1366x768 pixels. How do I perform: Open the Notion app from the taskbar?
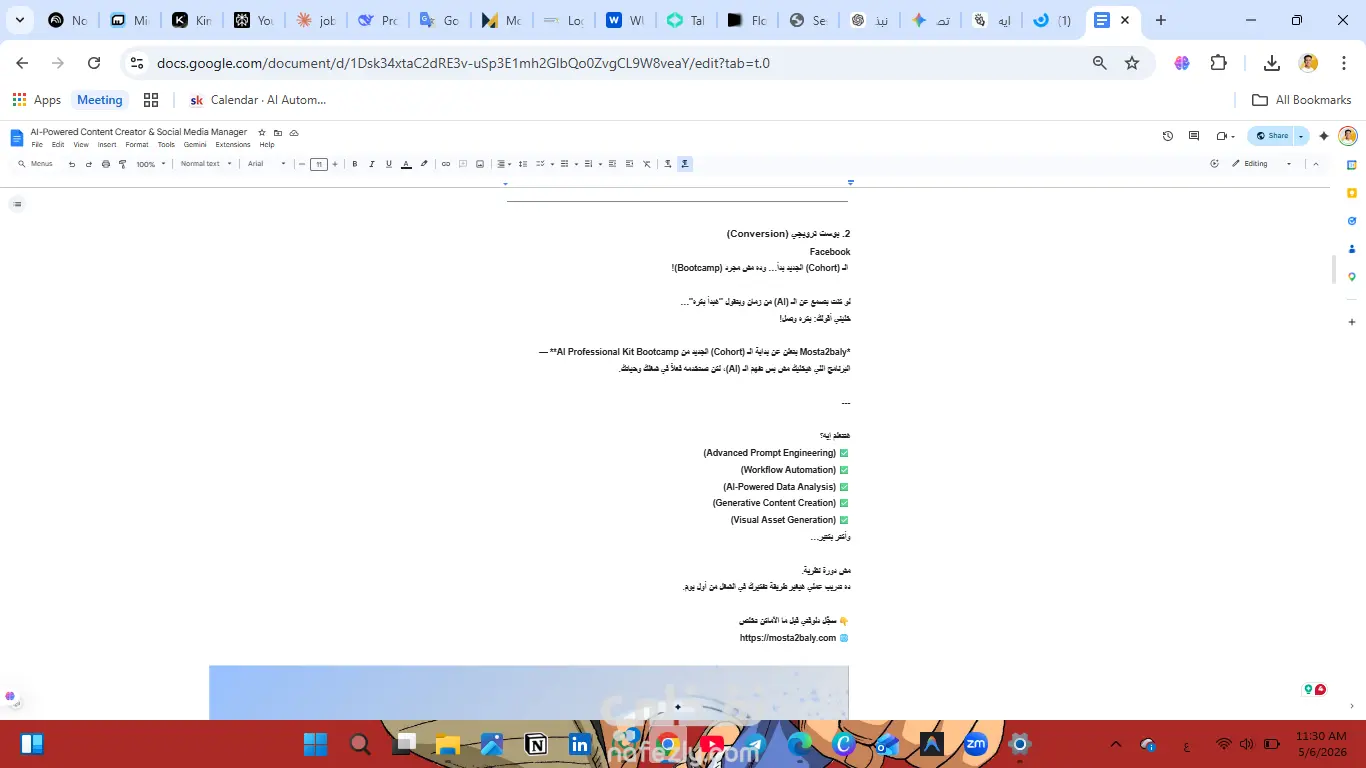tap(536, 744)
